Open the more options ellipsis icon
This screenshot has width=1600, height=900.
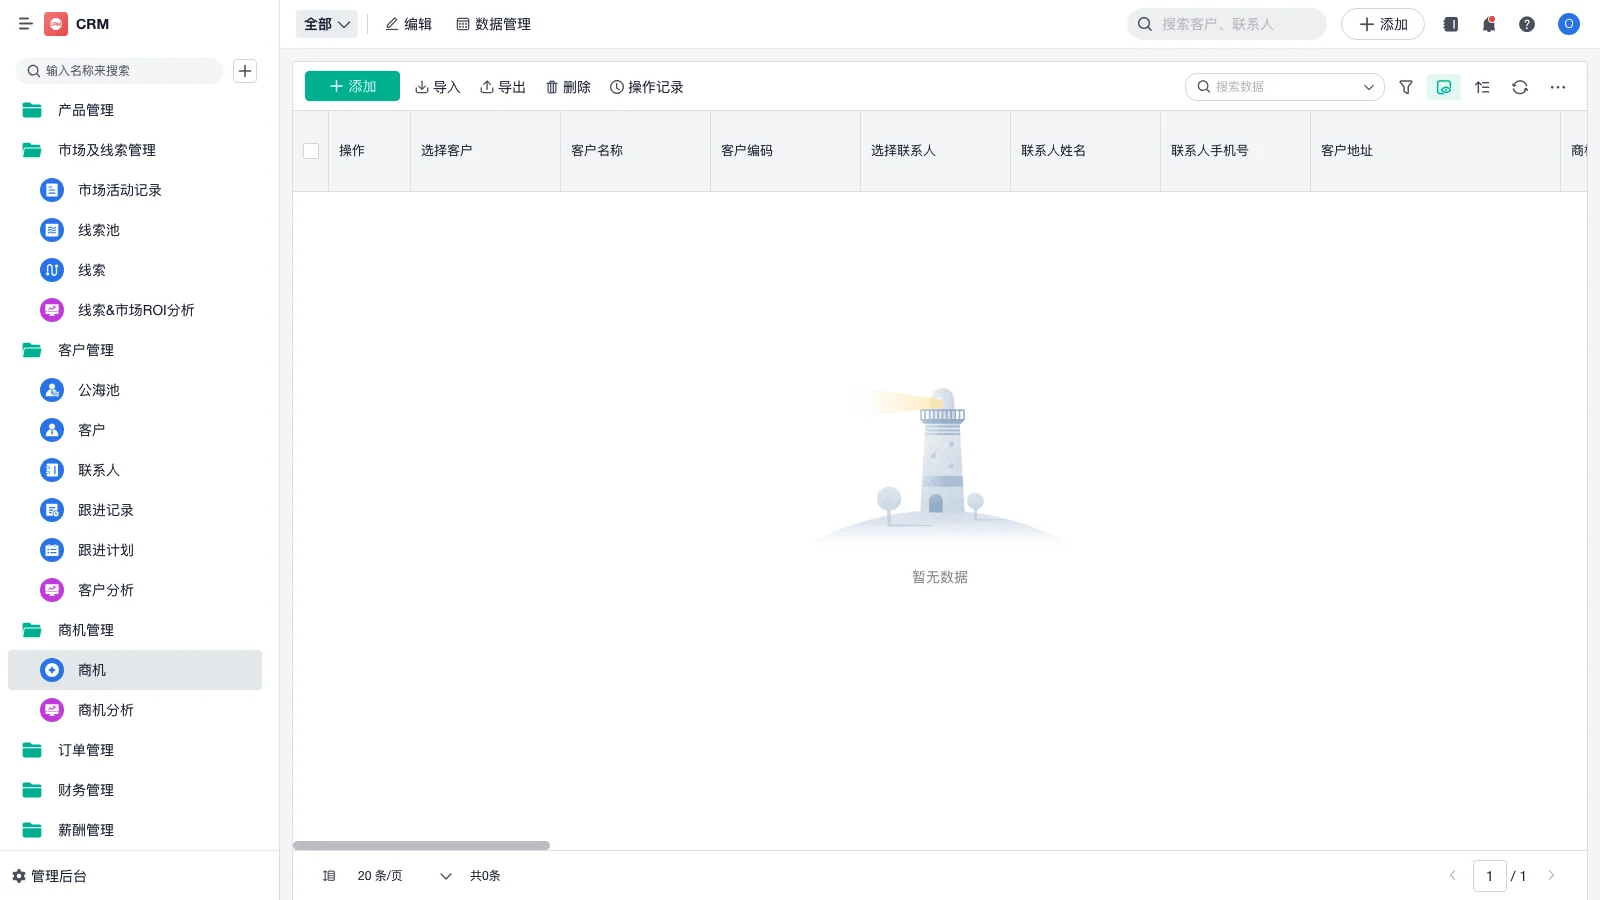click(x=1557, y=87)
